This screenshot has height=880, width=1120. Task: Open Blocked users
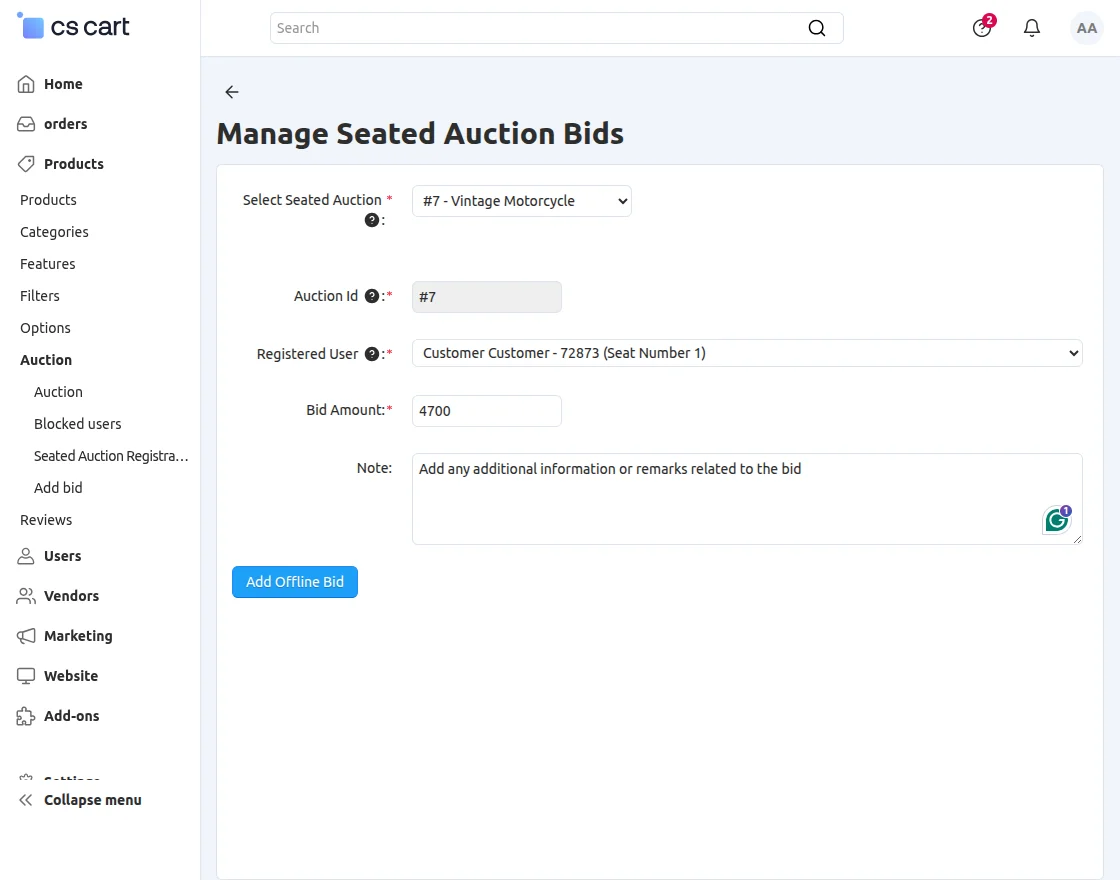tap(77, 424)
